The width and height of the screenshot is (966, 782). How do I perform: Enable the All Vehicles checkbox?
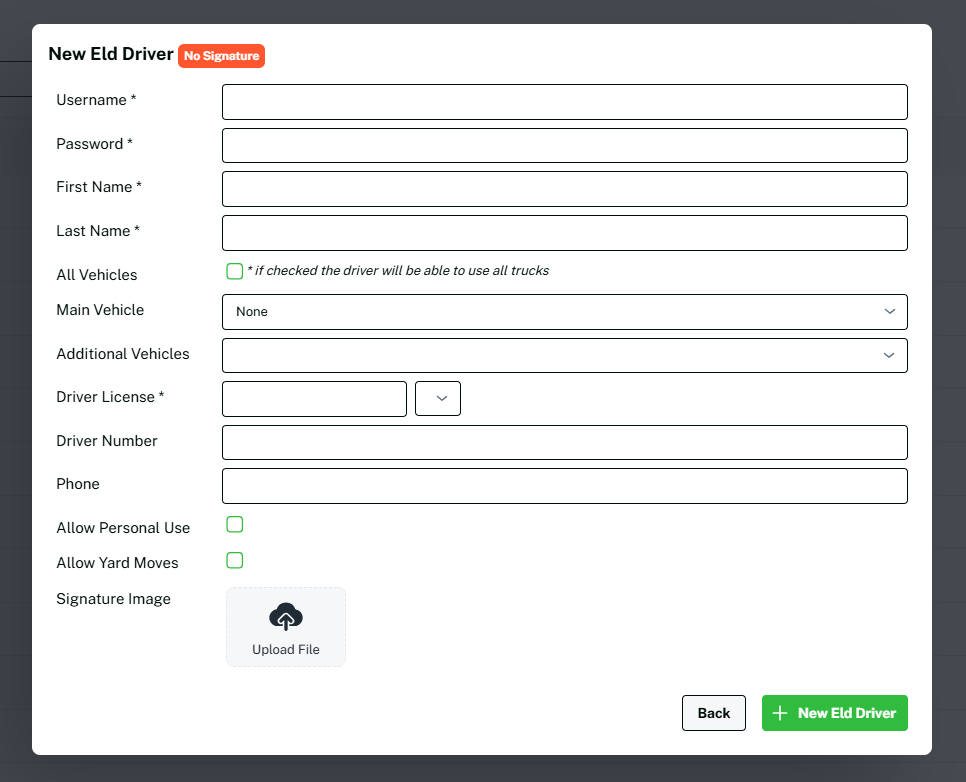coord(235,271)
